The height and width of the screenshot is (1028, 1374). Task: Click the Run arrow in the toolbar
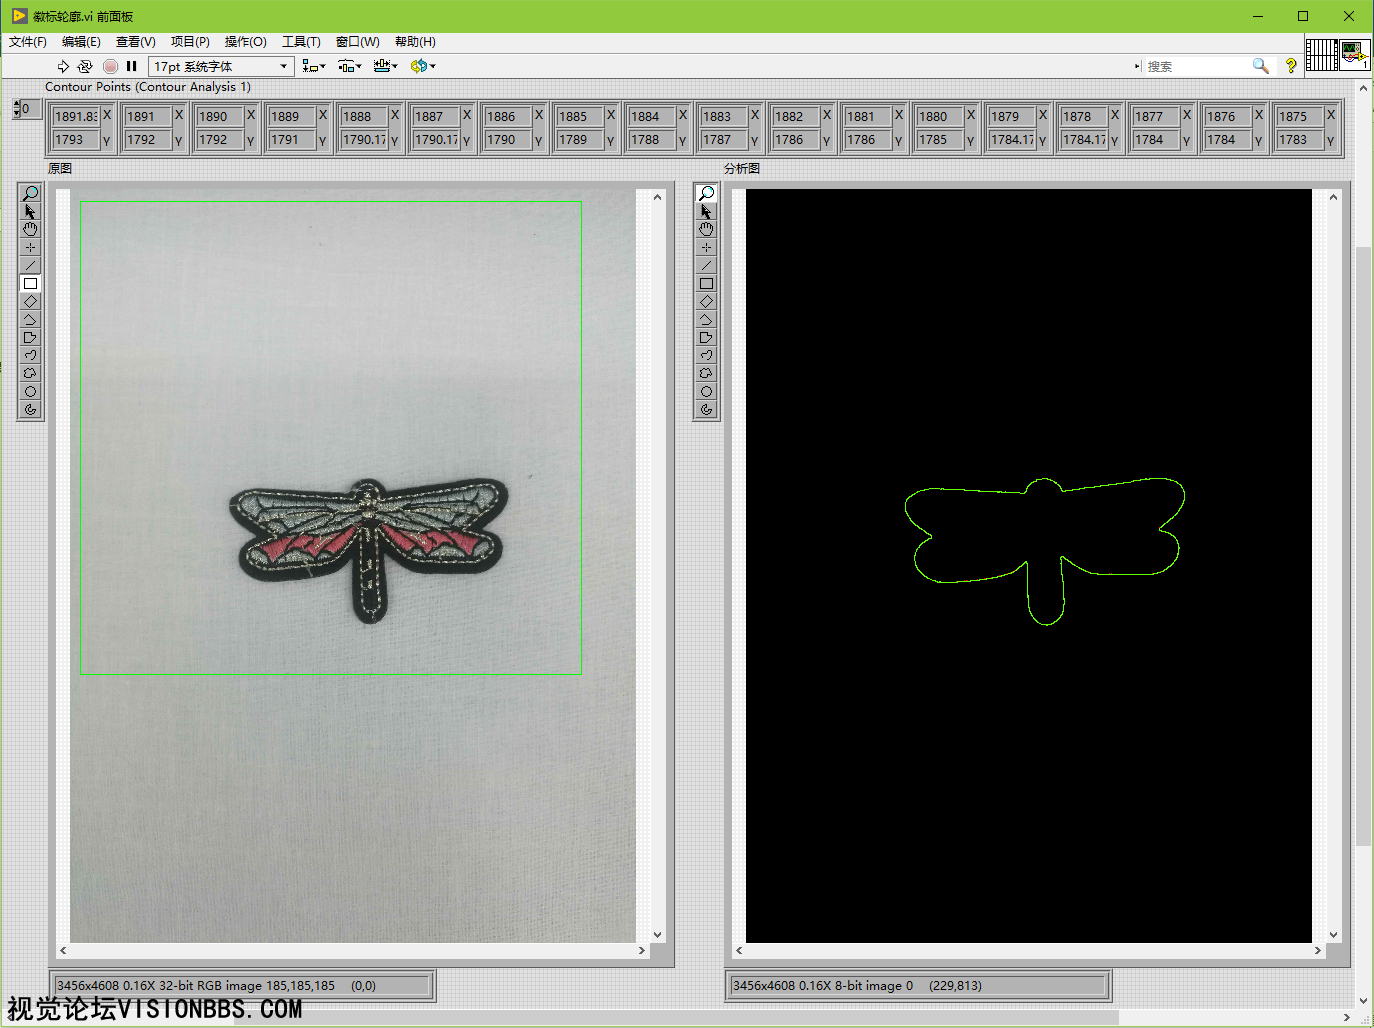coord(63,66)
